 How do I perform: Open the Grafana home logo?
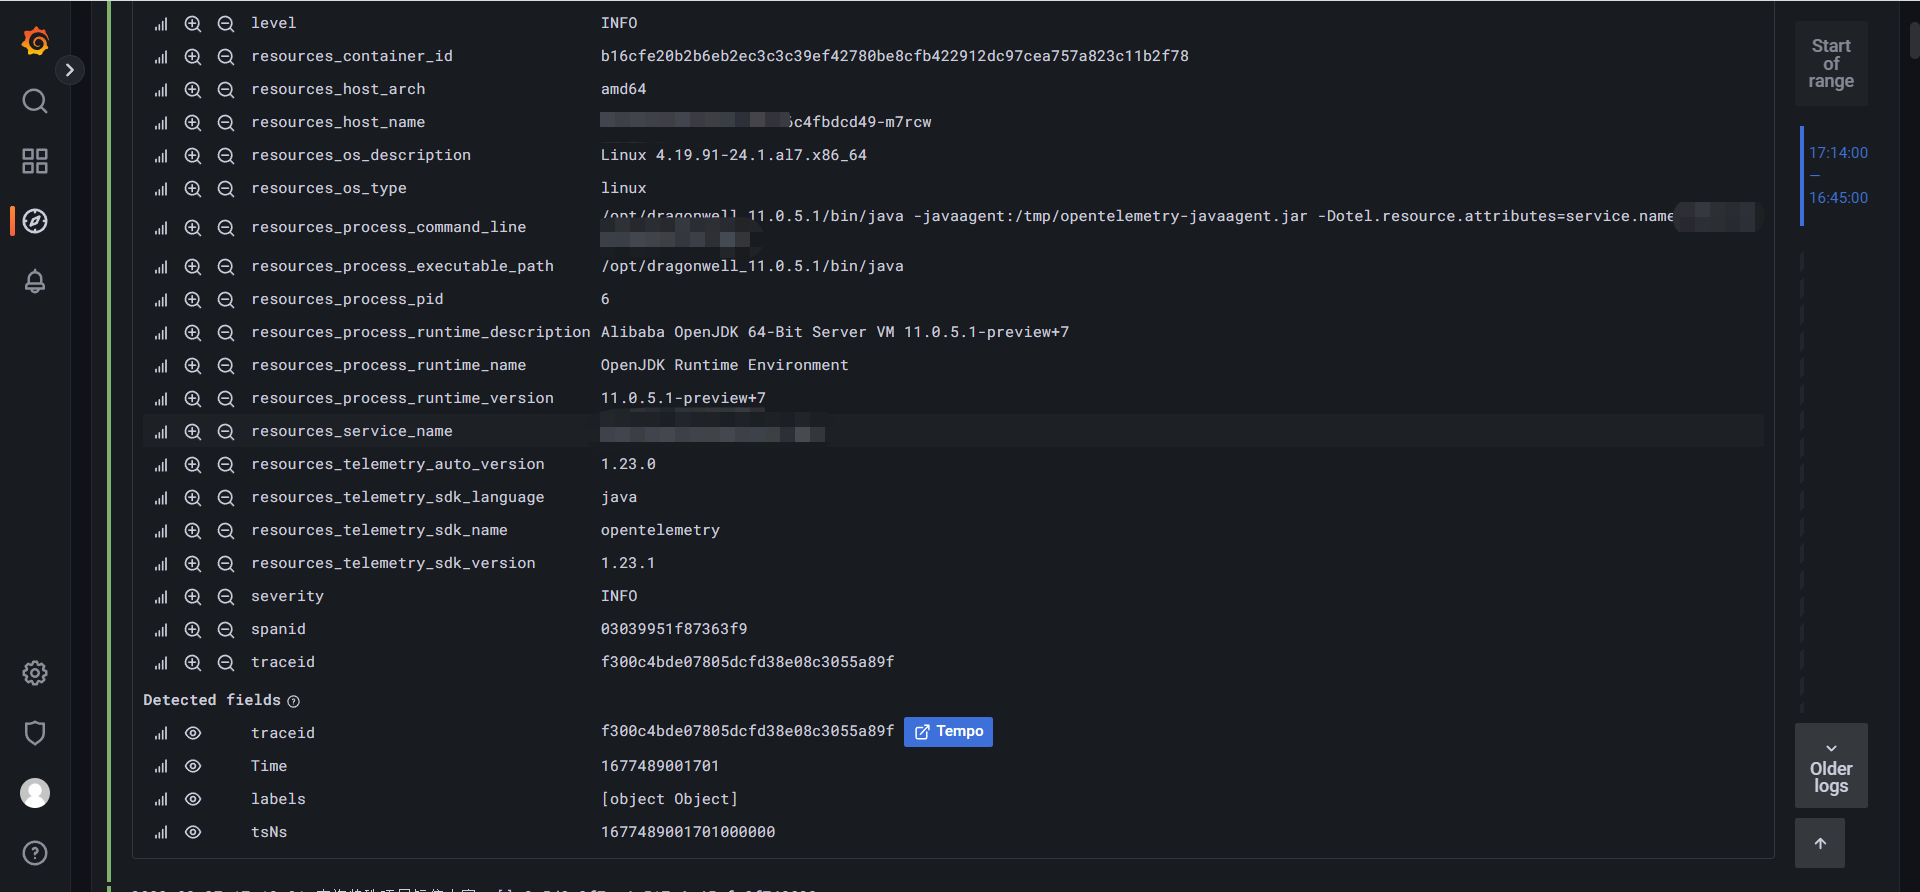[x=35, y=41]
